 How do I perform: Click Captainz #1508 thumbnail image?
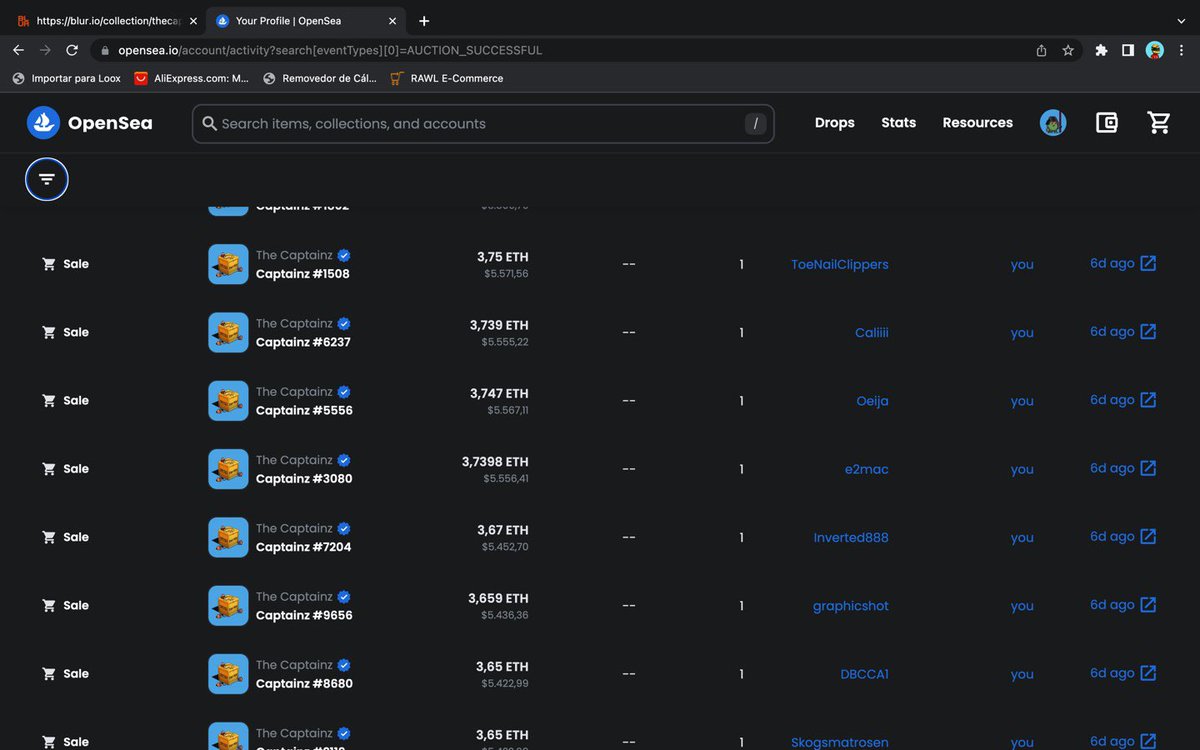(x=228, y=264)
